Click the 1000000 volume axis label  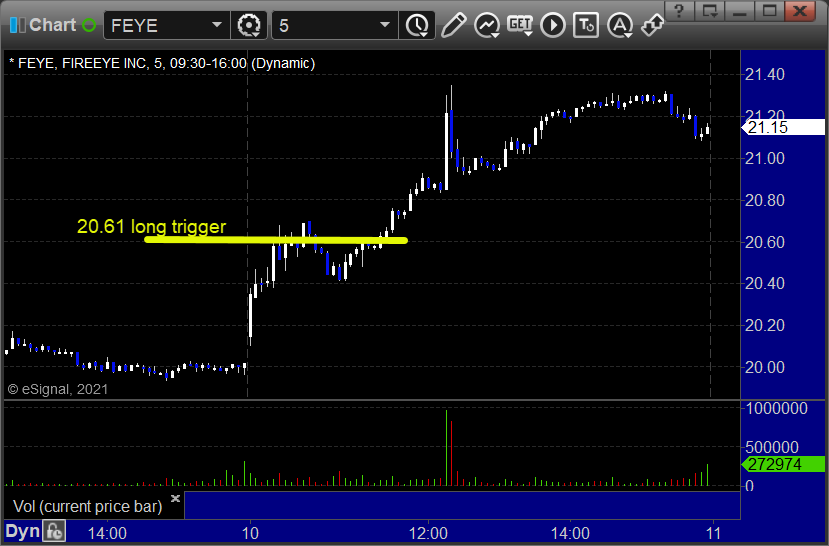tap(776, 408)
